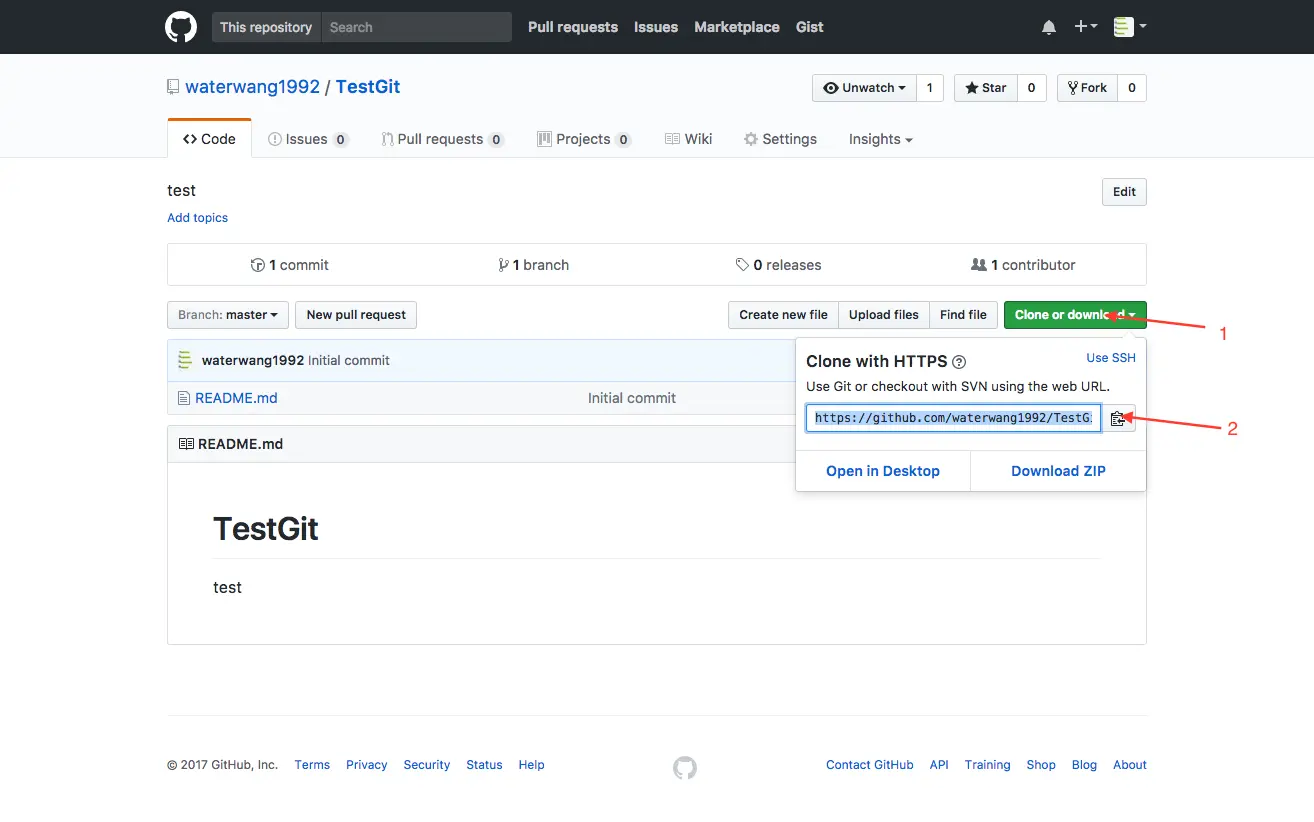Open Issues in top navigation
1314x822 pixels.
point(656,27)
